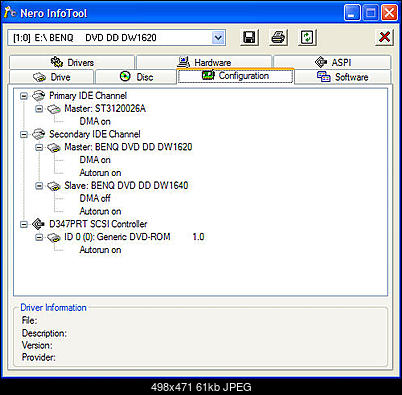
Task: Select the Secondary IDE Channel tree item
Action: [x=95, y=134]
